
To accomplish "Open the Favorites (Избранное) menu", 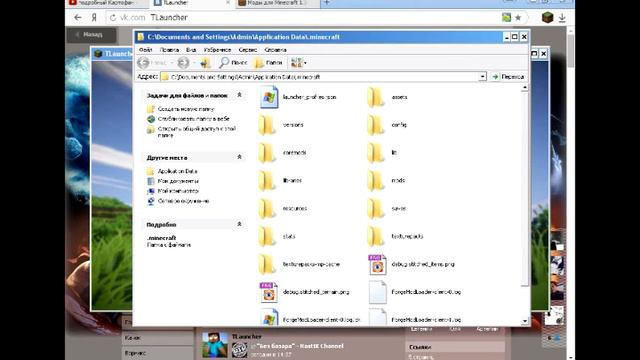I will [217, 50].
